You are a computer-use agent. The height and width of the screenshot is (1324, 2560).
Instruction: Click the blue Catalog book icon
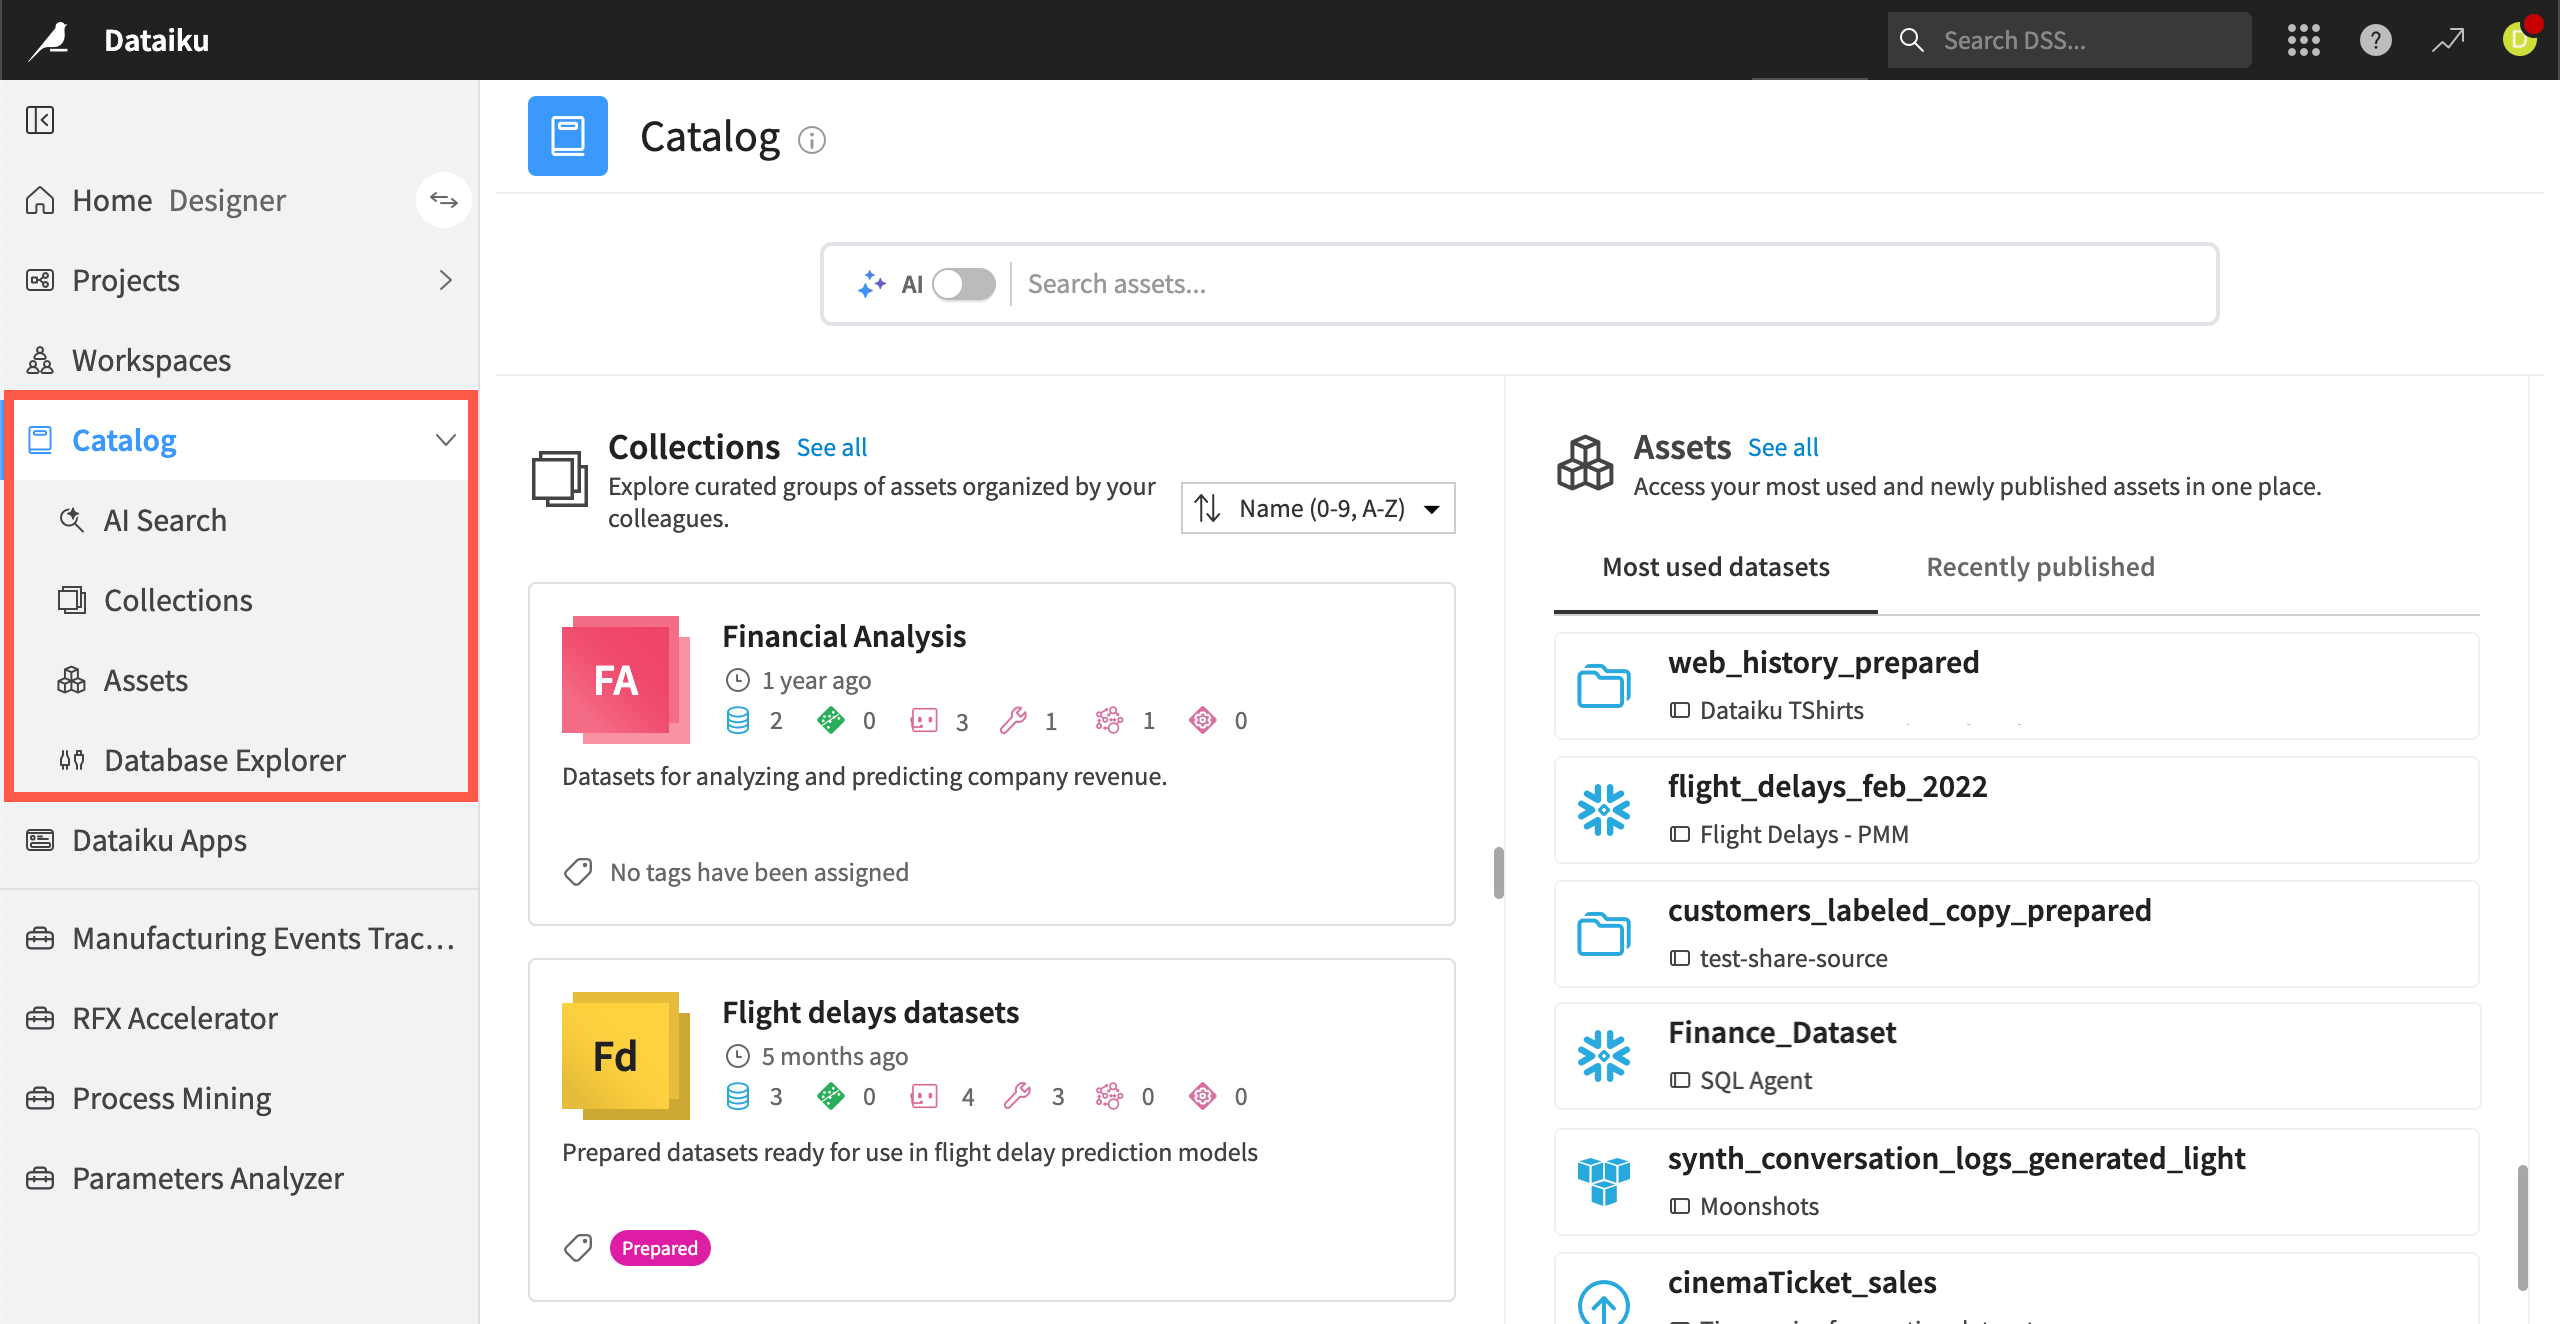(567, 135)
